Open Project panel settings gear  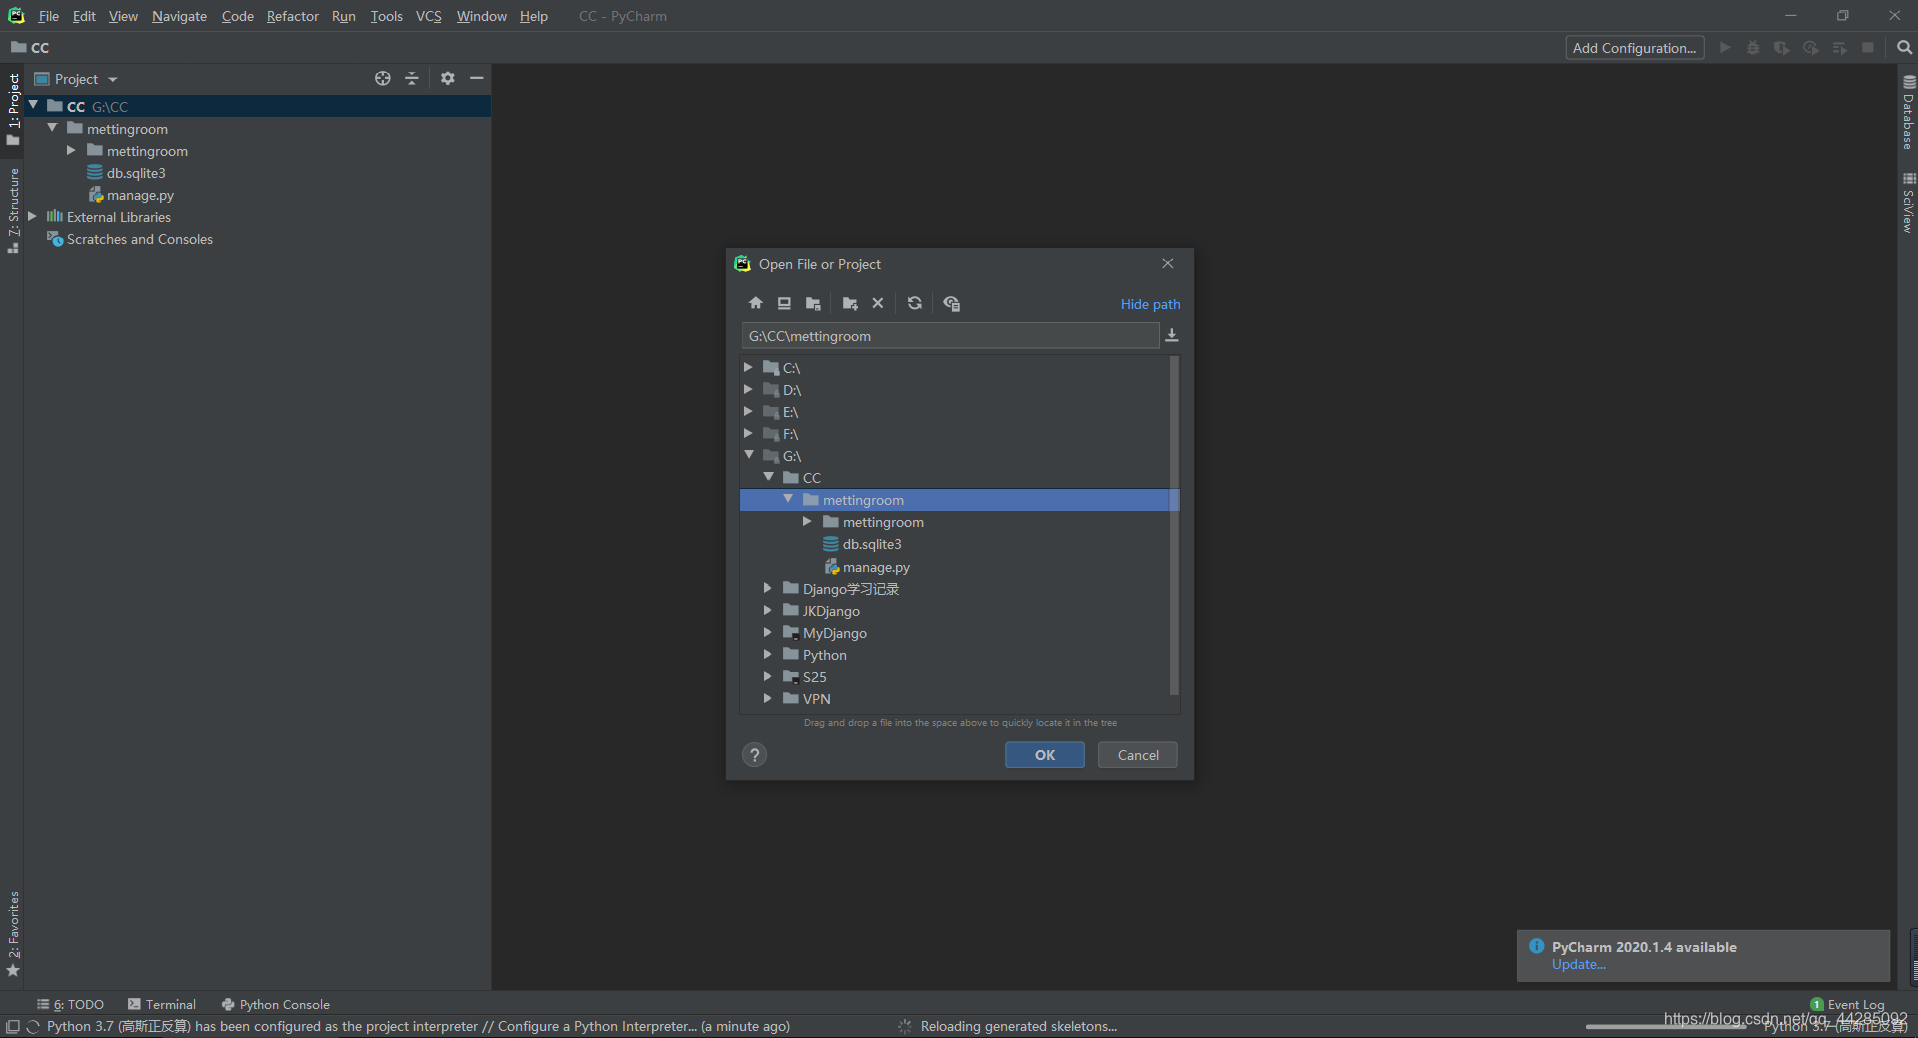tap(447, 78)
